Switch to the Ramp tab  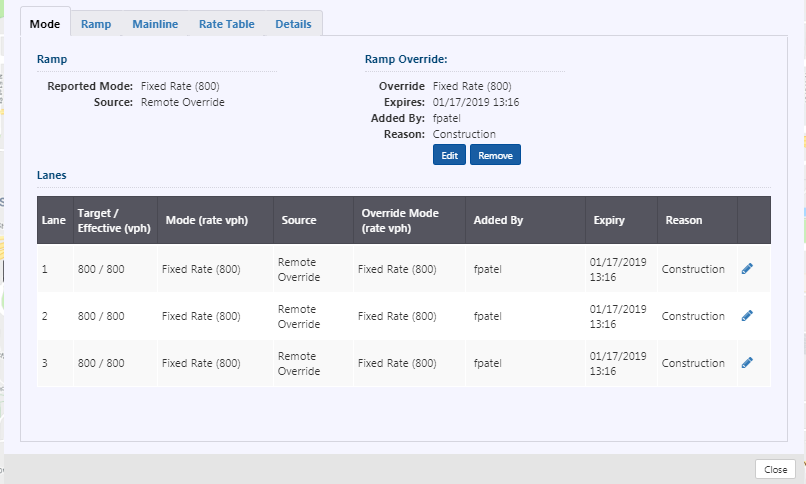click(x=96, y=24)
